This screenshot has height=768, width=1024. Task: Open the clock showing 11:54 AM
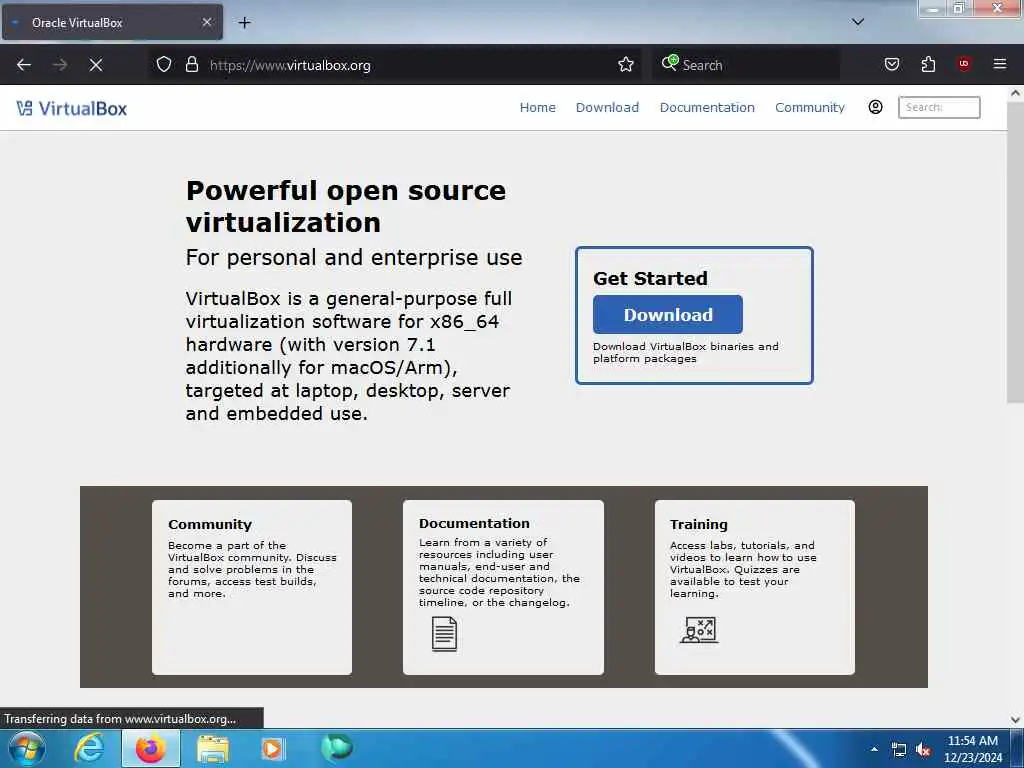[972, 741]
